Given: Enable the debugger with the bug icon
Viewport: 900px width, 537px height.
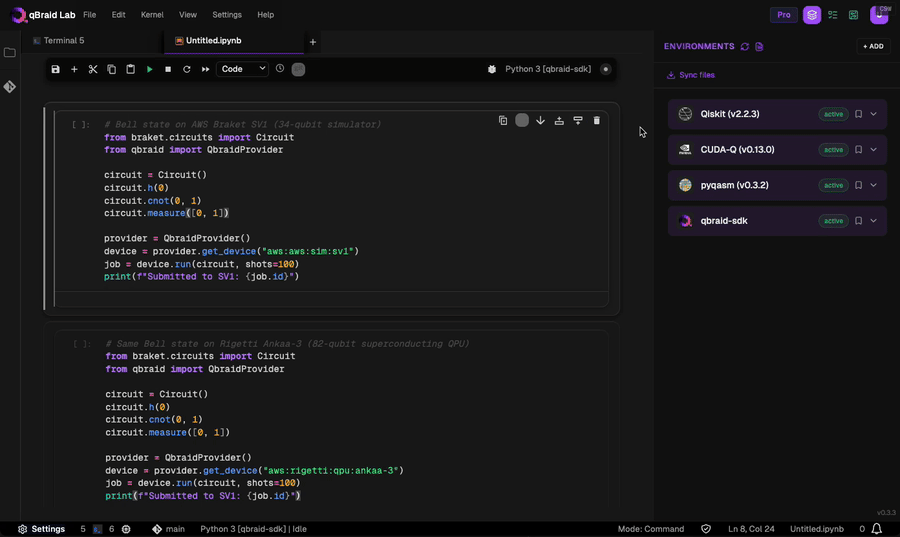Looking at the screenshot, I should pos(492,69).
